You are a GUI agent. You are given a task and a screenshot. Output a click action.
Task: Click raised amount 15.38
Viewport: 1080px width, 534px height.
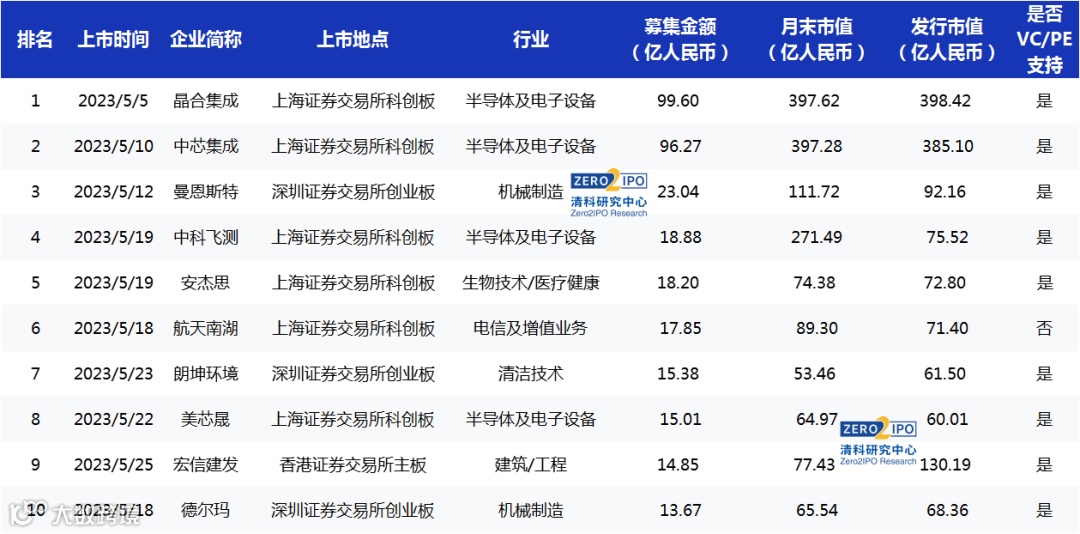[678, 373]
